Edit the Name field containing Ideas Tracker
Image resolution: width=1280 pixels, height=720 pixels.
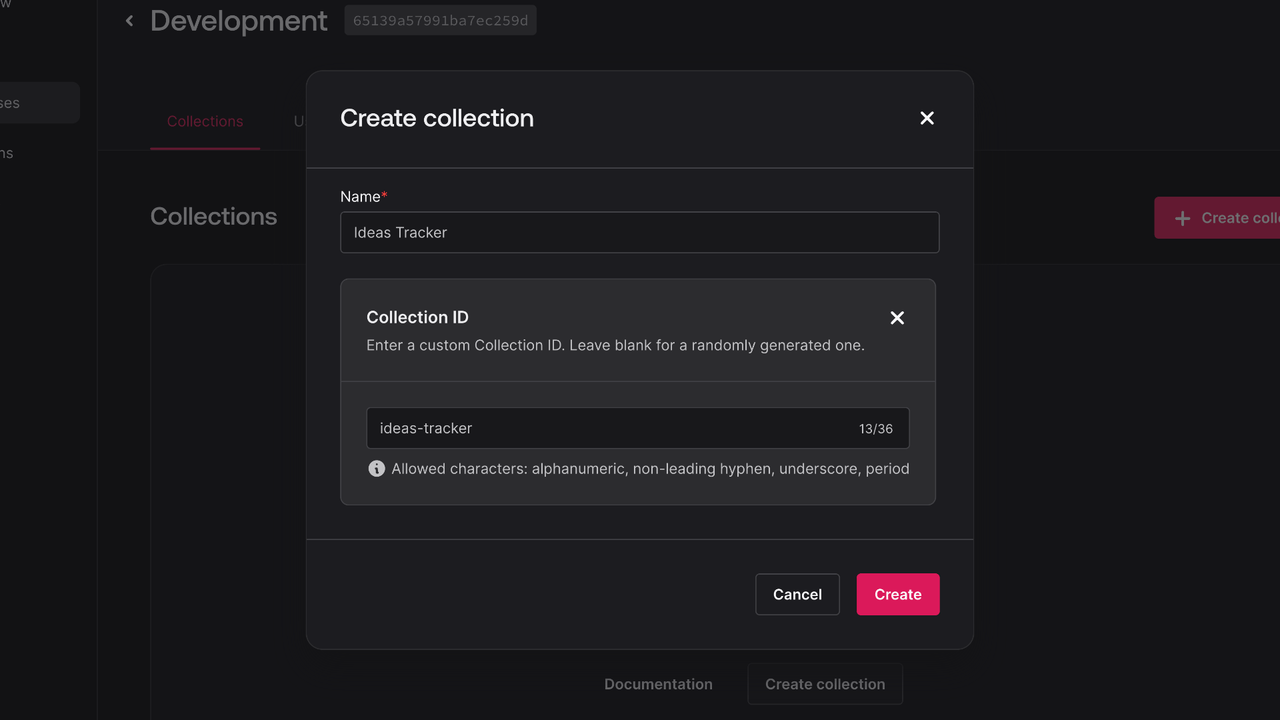click(640, 232)
